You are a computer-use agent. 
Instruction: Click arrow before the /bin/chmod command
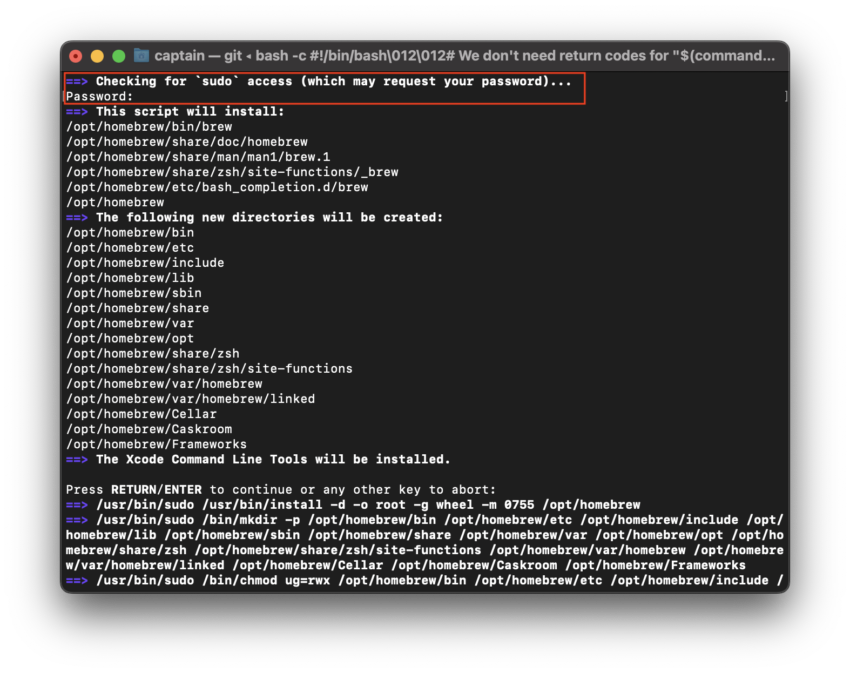pyautogui.click(x=77, y=580)
